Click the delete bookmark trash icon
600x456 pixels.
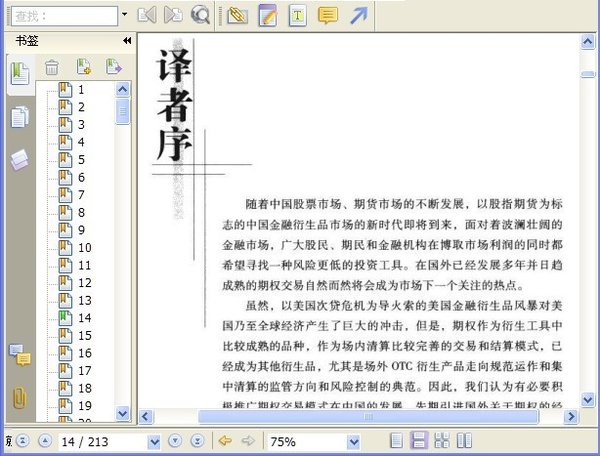[52, 68]
